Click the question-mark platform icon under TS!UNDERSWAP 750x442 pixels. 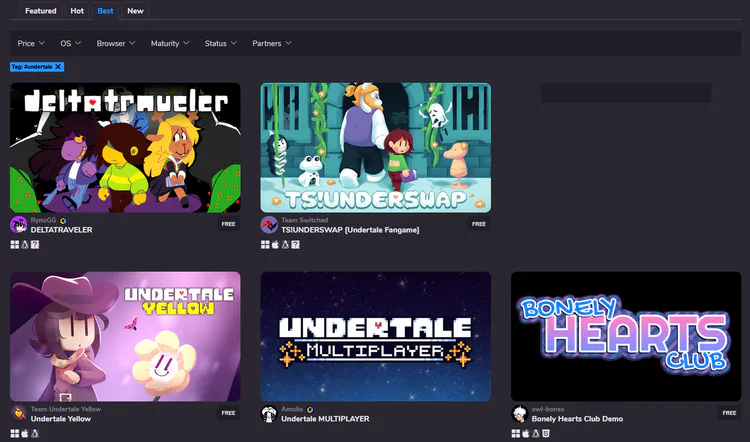click(x=296, y=245)
